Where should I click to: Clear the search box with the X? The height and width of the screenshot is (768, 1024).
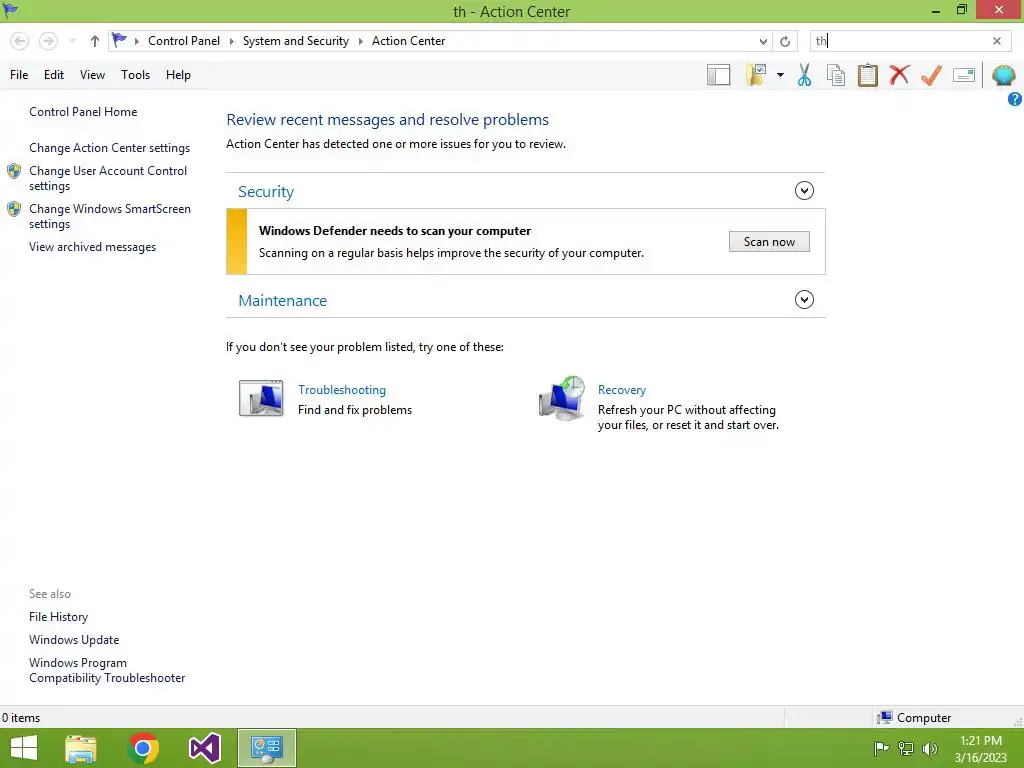pyautogui.click(x=997, y=41)
